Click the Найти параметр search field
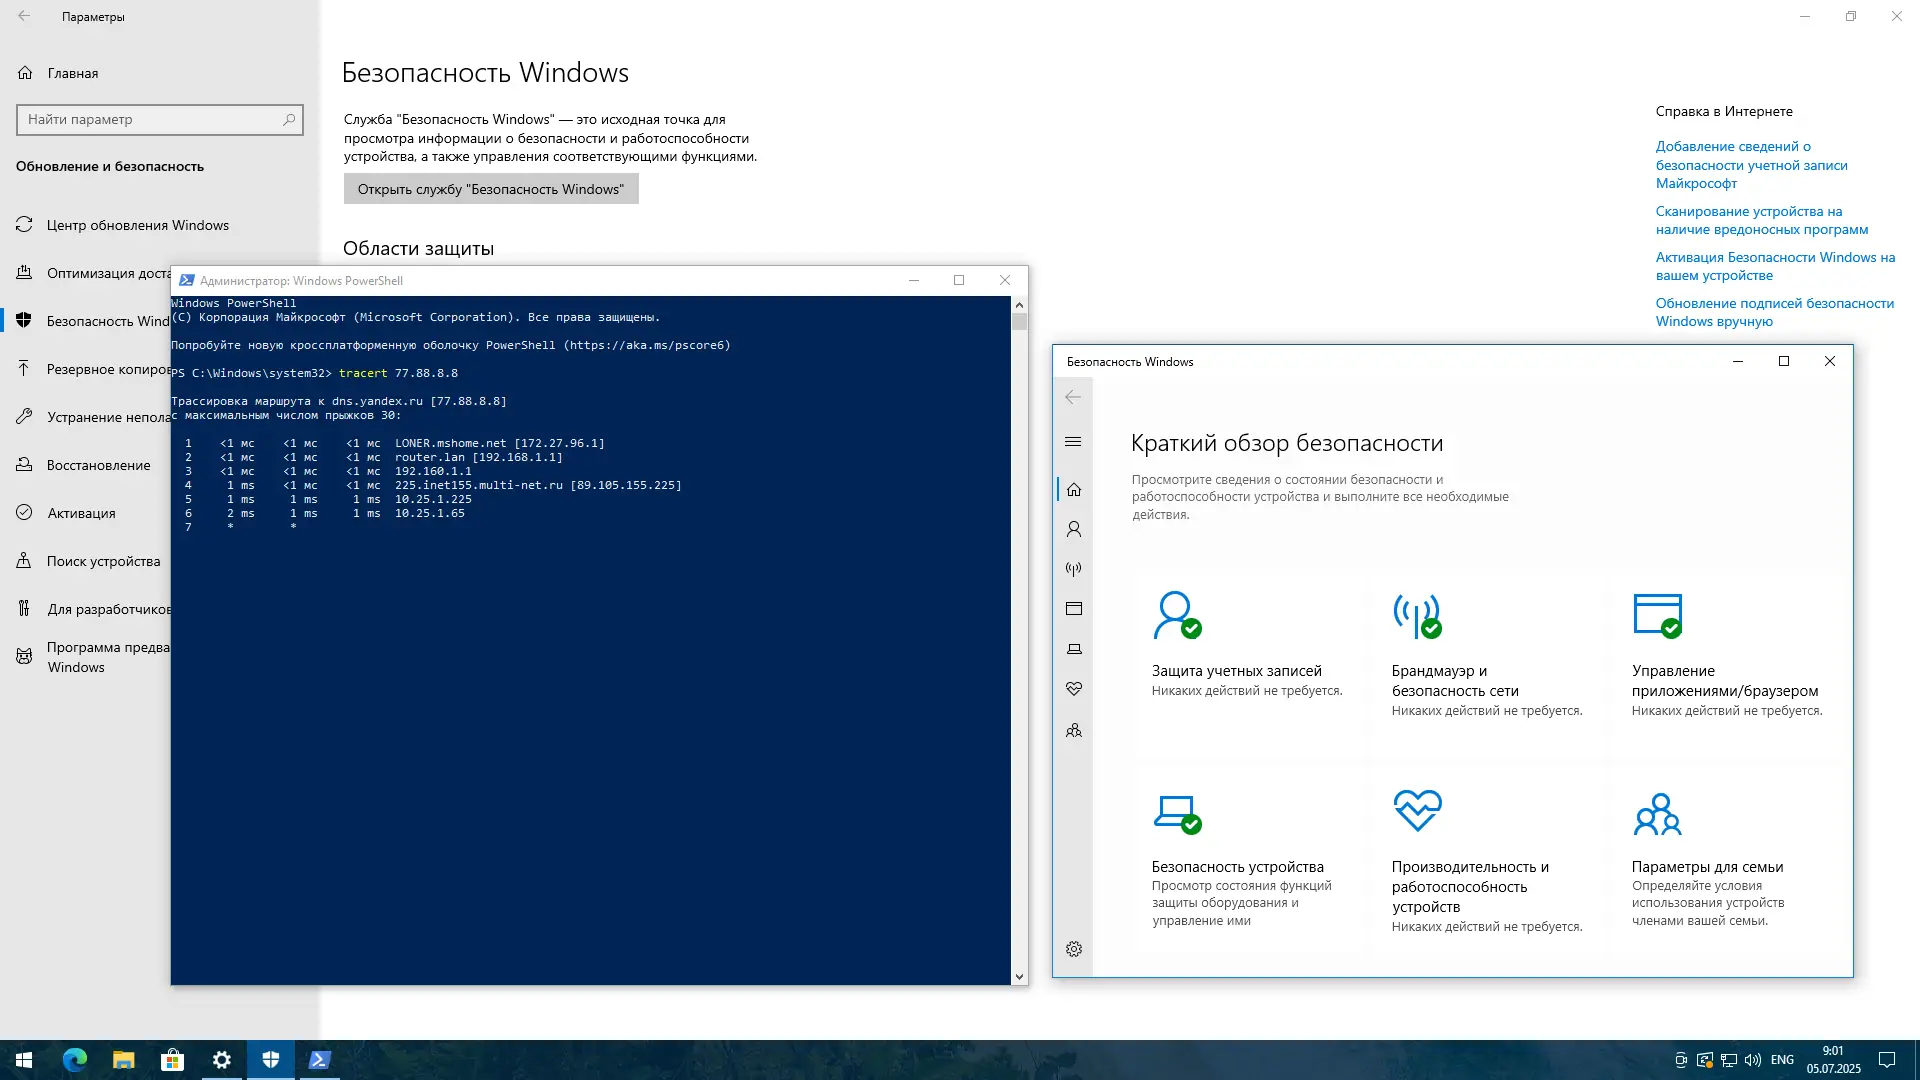 pyautogui.click(x=150, y=119)
